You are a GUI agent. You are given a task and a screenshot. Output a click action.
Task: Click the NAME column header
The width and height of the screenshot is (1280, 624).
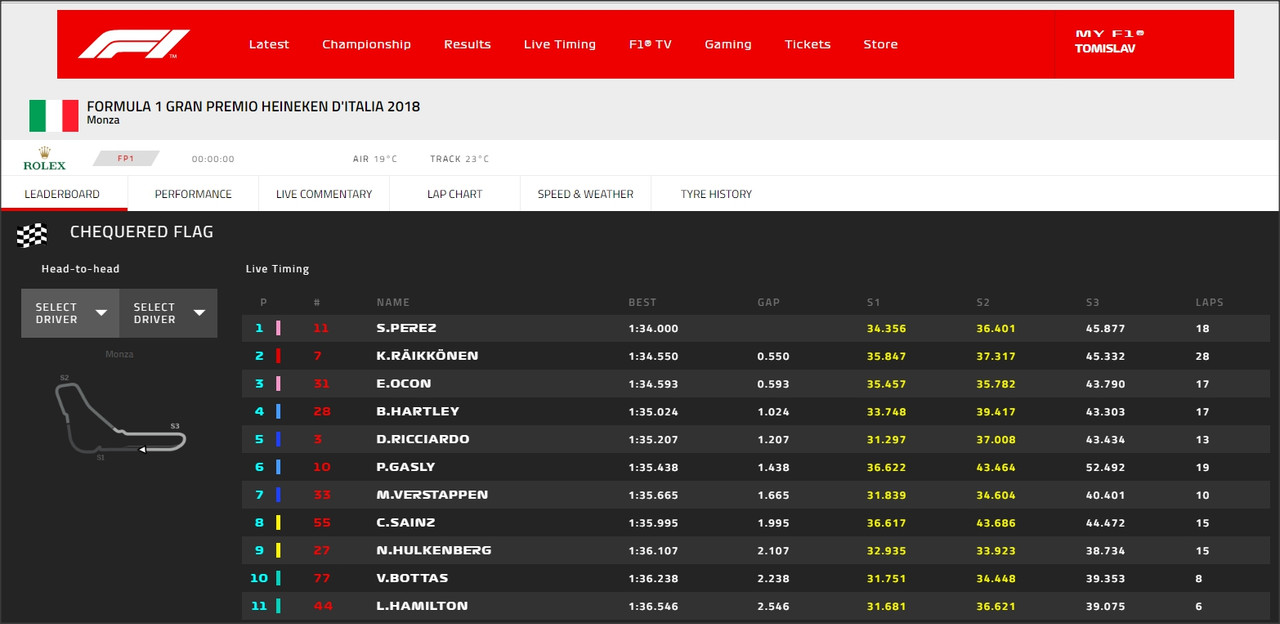pos(393,302)
